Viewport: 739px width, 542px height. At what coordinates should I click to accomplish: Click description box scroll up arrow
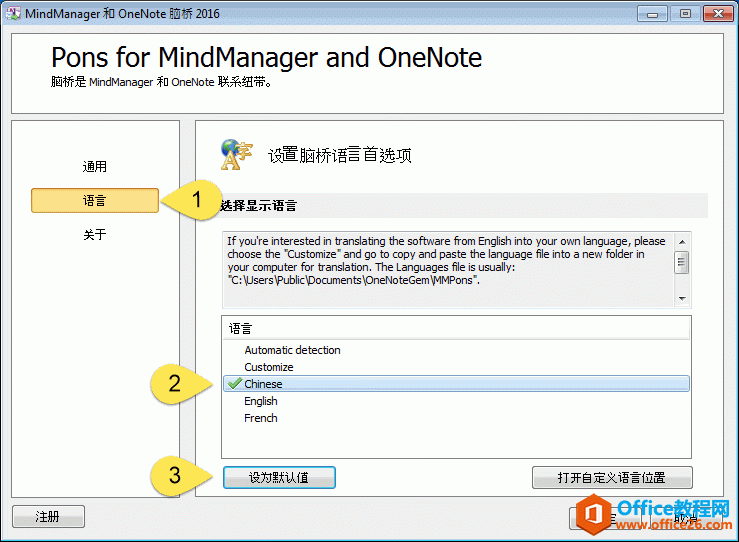click(x=682, y=242)
